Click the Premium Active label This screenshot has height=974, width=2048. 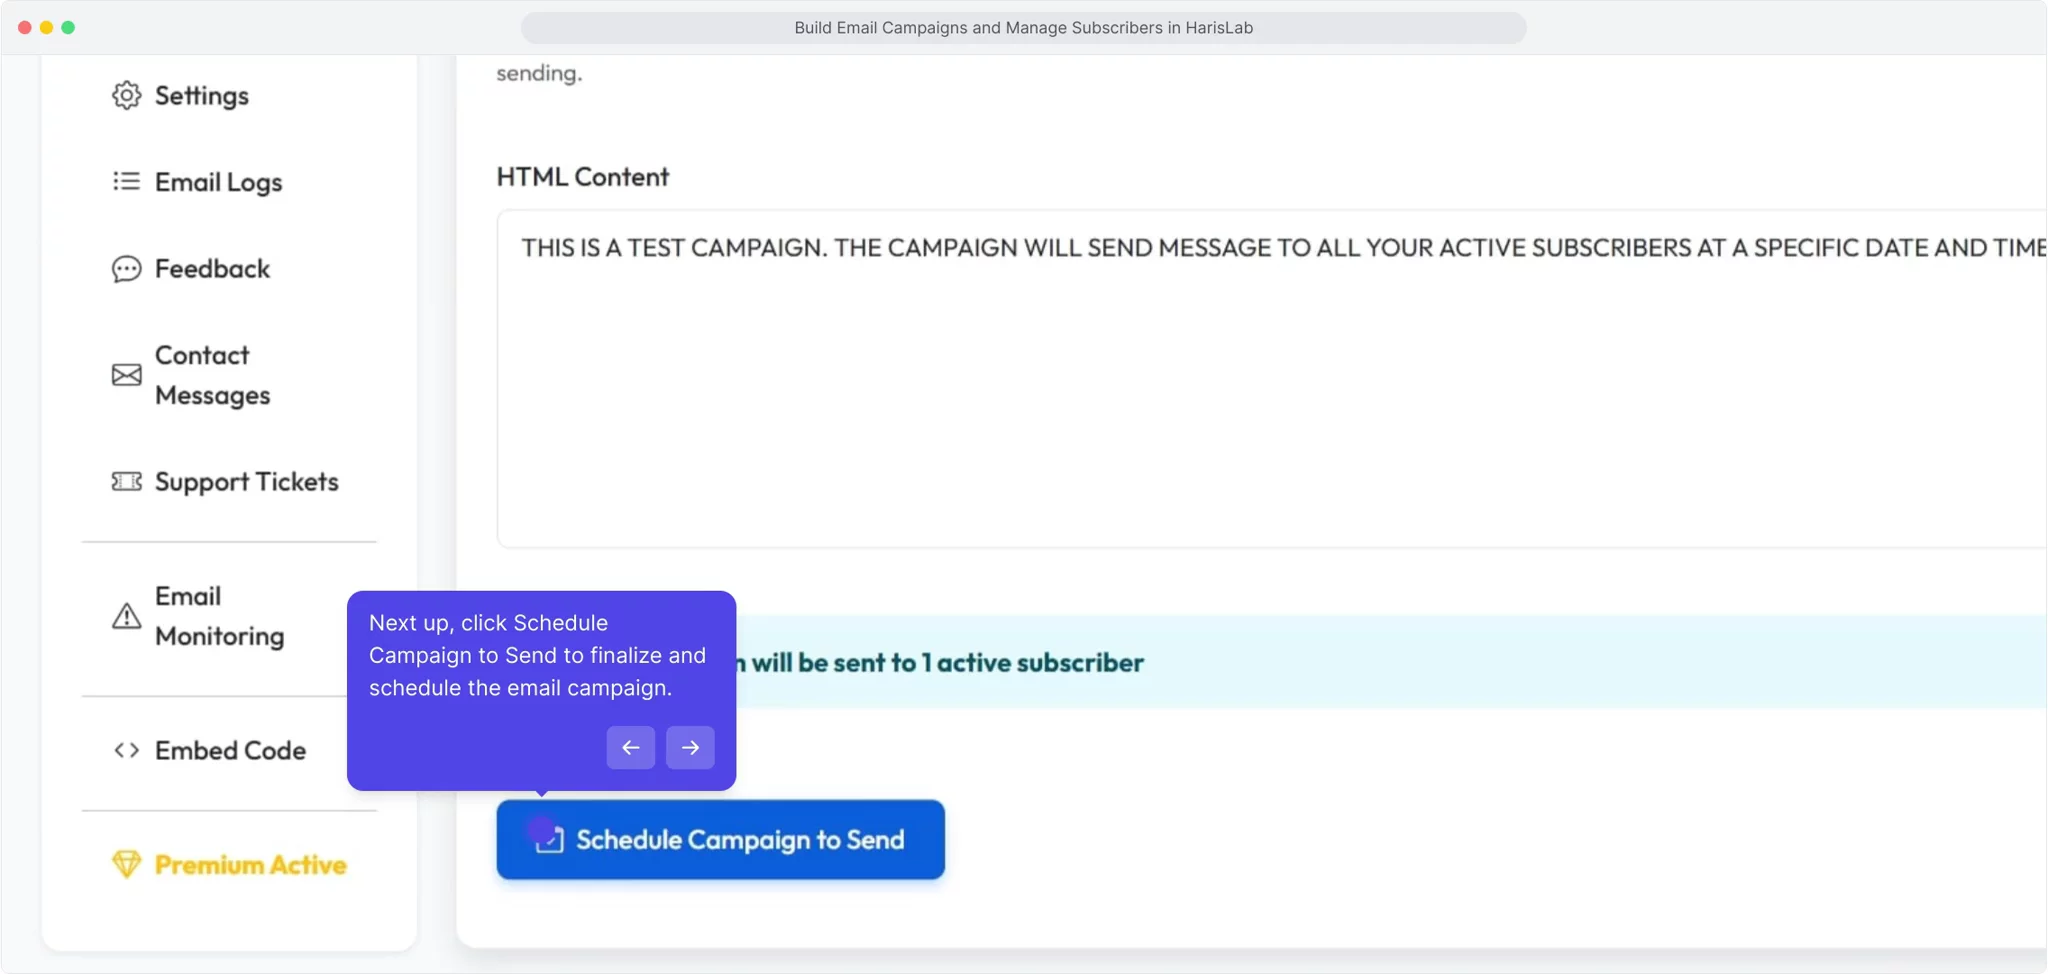tap(250, 864)
